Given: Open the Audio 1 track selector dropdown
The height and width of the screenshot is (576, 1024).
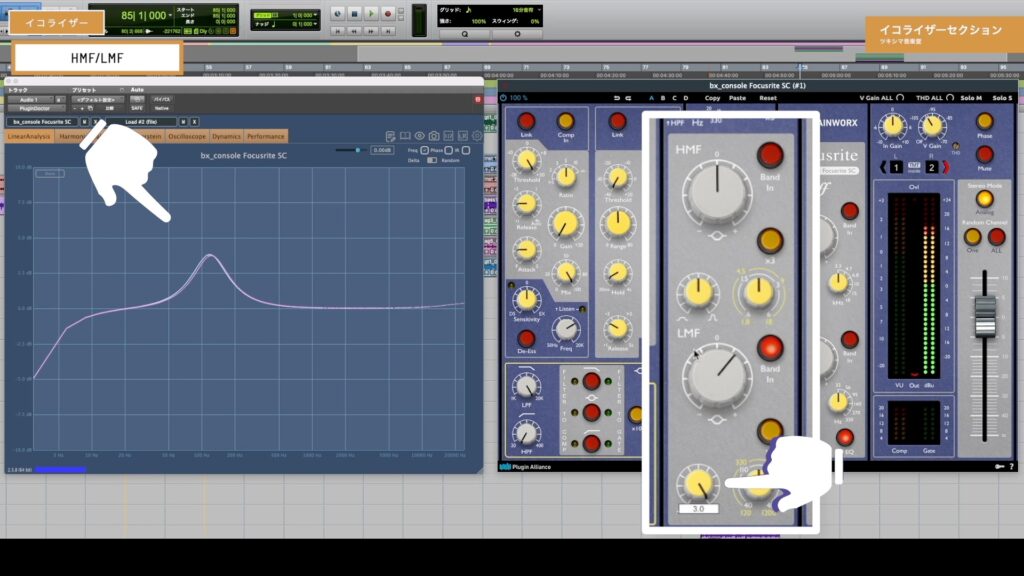Looking at the screenshot, I should coord(29,100).
